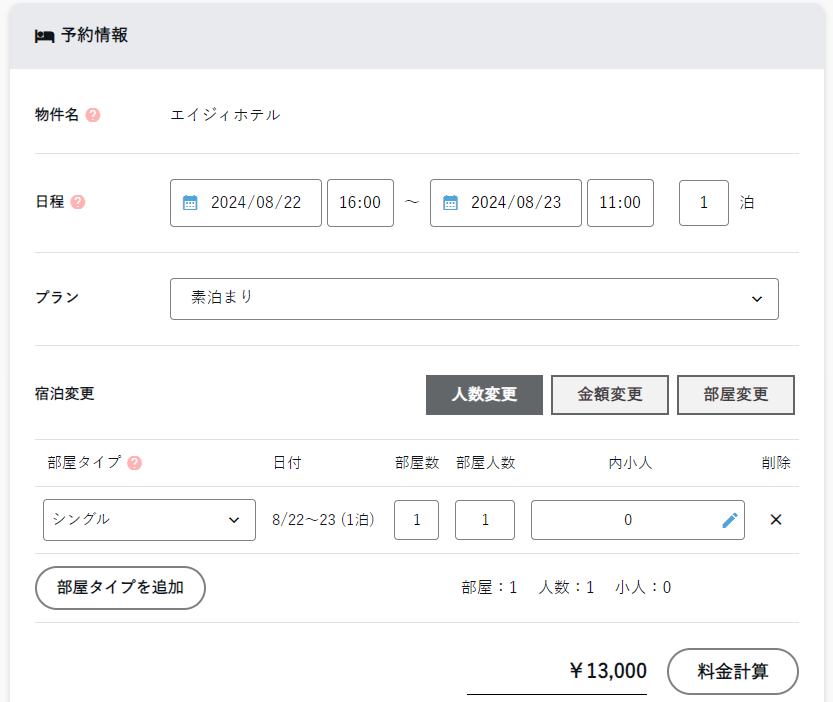Click the help icon next to 物件名
This screenshot has height=702, width=833.
point(93,115)
